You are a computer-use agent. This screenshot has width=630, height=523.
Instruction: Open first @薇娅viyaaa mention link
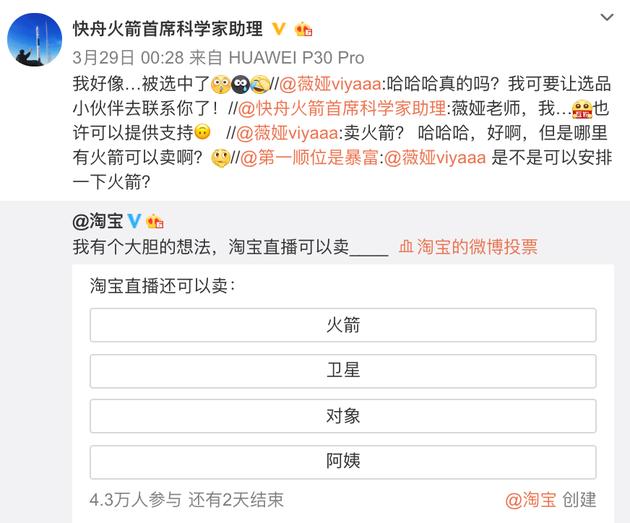[330, 84]
